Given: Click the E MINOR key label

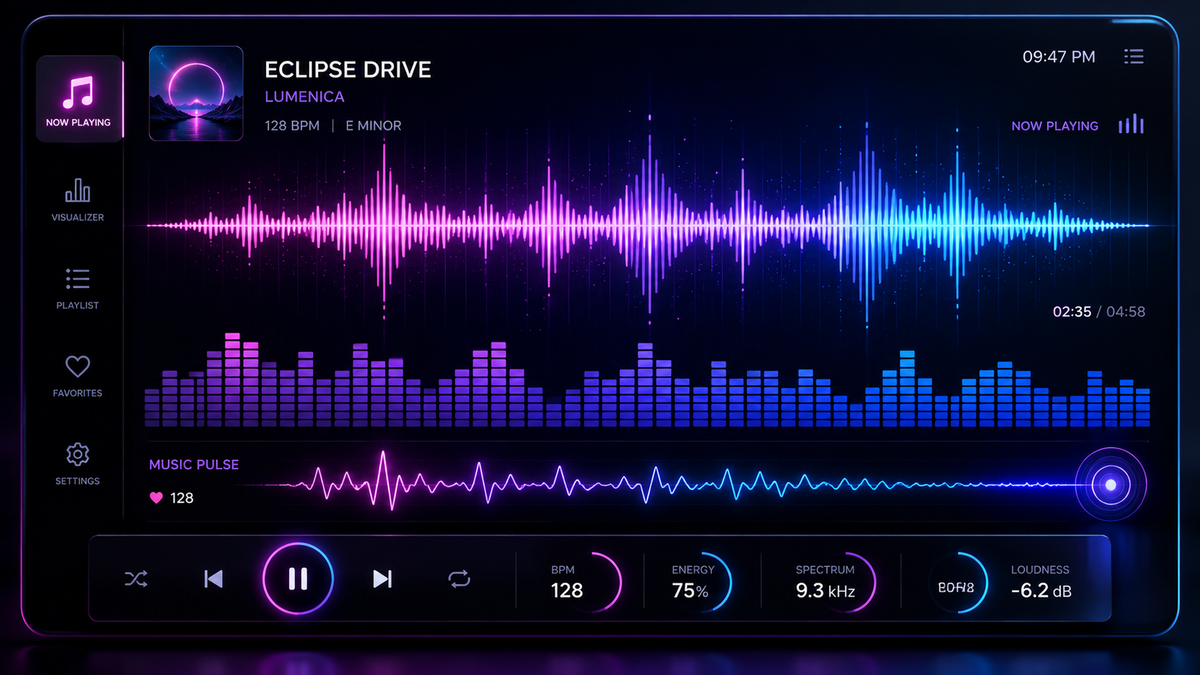Looking at the screenshot, I should [x=373, y=126].
